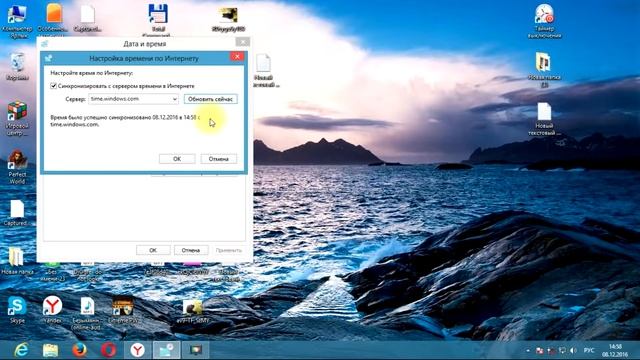Click Отмена in Дата и время window
The width and height of the screenshot is (640, 360).
click(191, 250)
